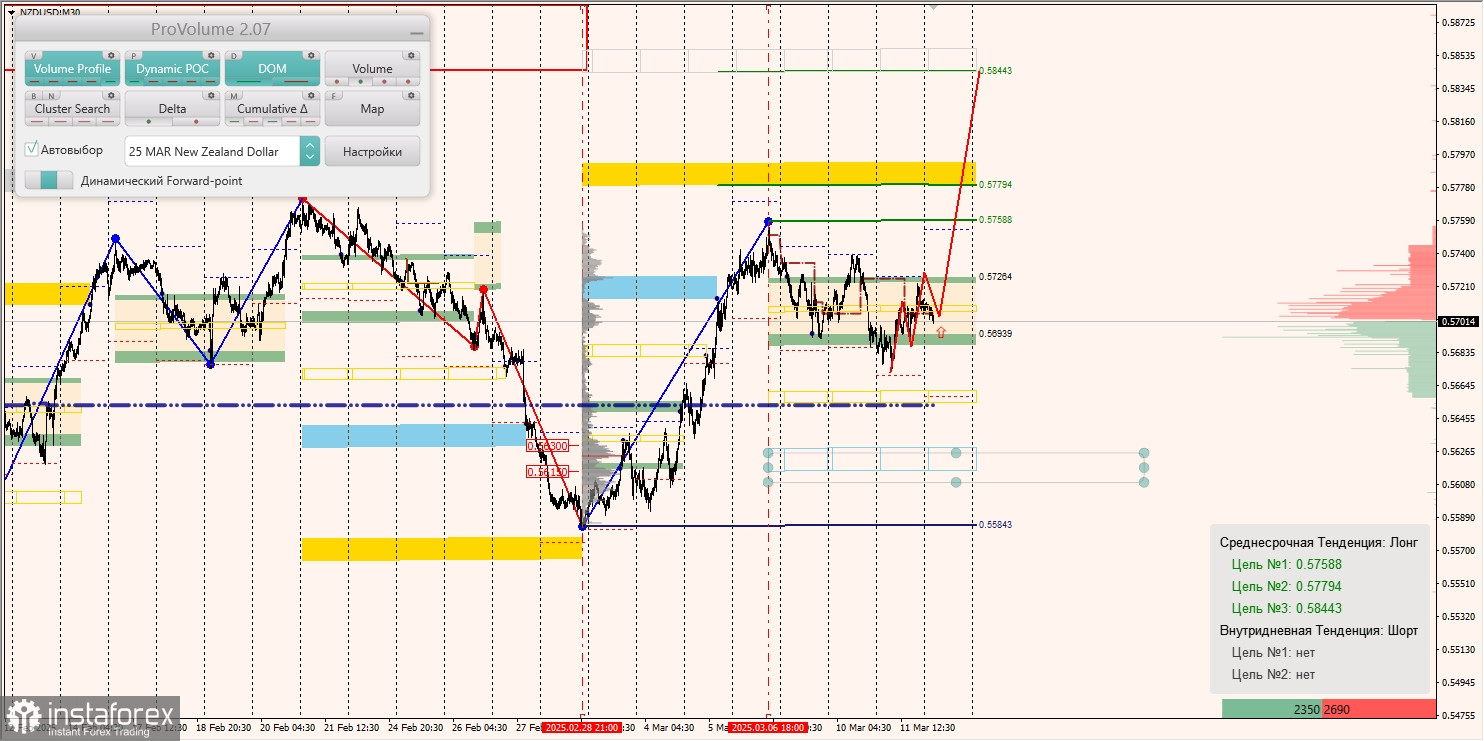Click Среднесрочная Тенденция: Лонг heading
This screenshot has width=1484, height=741.
point(1318,542)
